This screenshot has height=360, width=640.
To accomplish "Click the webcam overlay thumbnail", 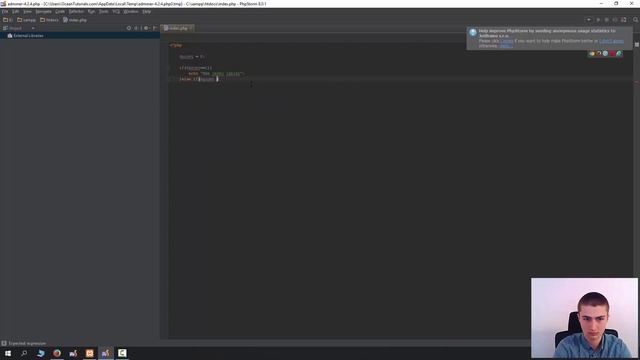I will (x=584, y=318).
